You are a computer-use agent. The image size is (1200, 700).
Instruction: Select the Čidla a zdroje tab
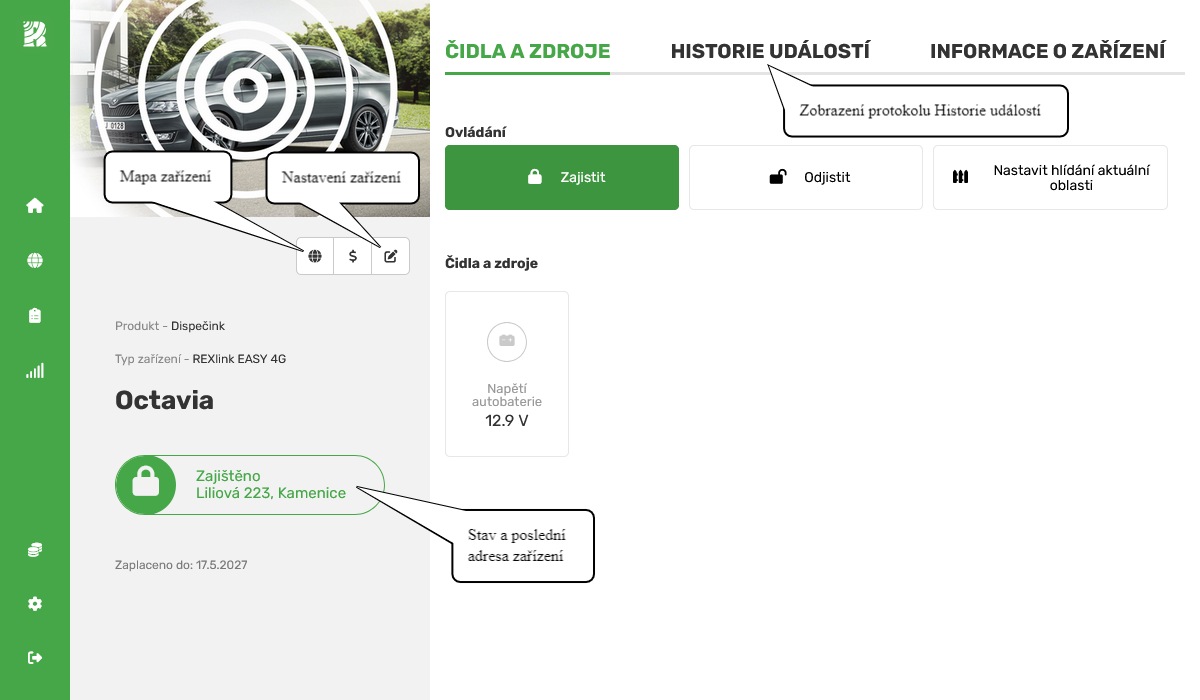527,49
